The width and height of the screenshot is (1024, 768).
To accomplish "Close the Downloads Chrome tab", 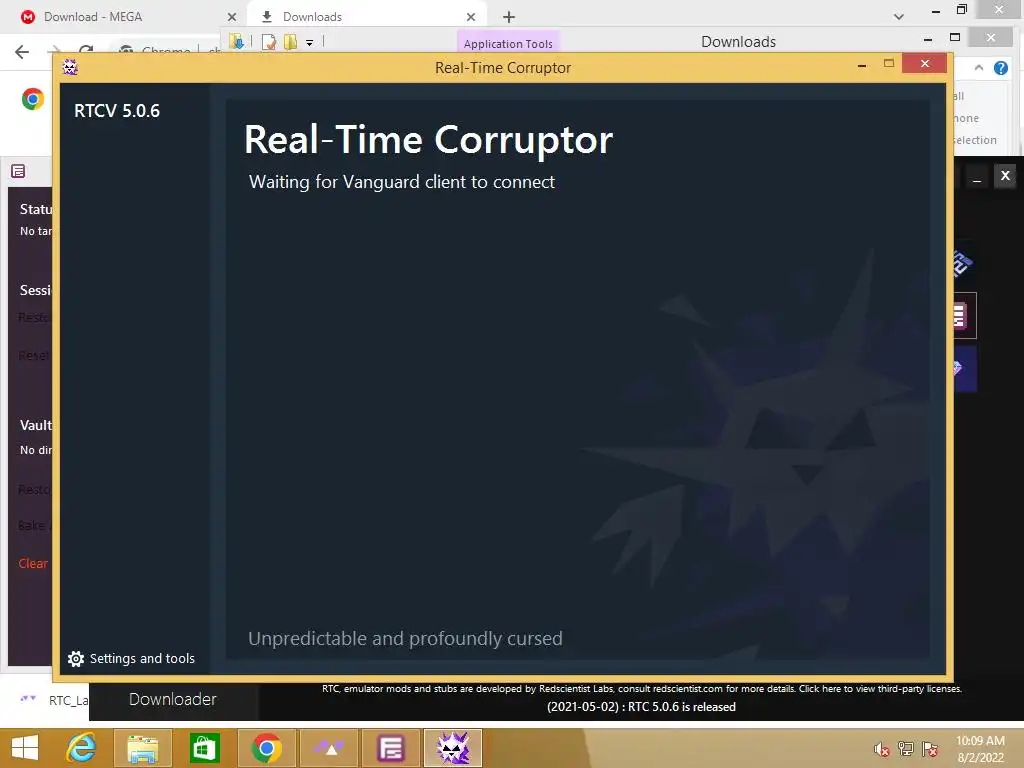I will pyautogui.click(x=471, y=17).
